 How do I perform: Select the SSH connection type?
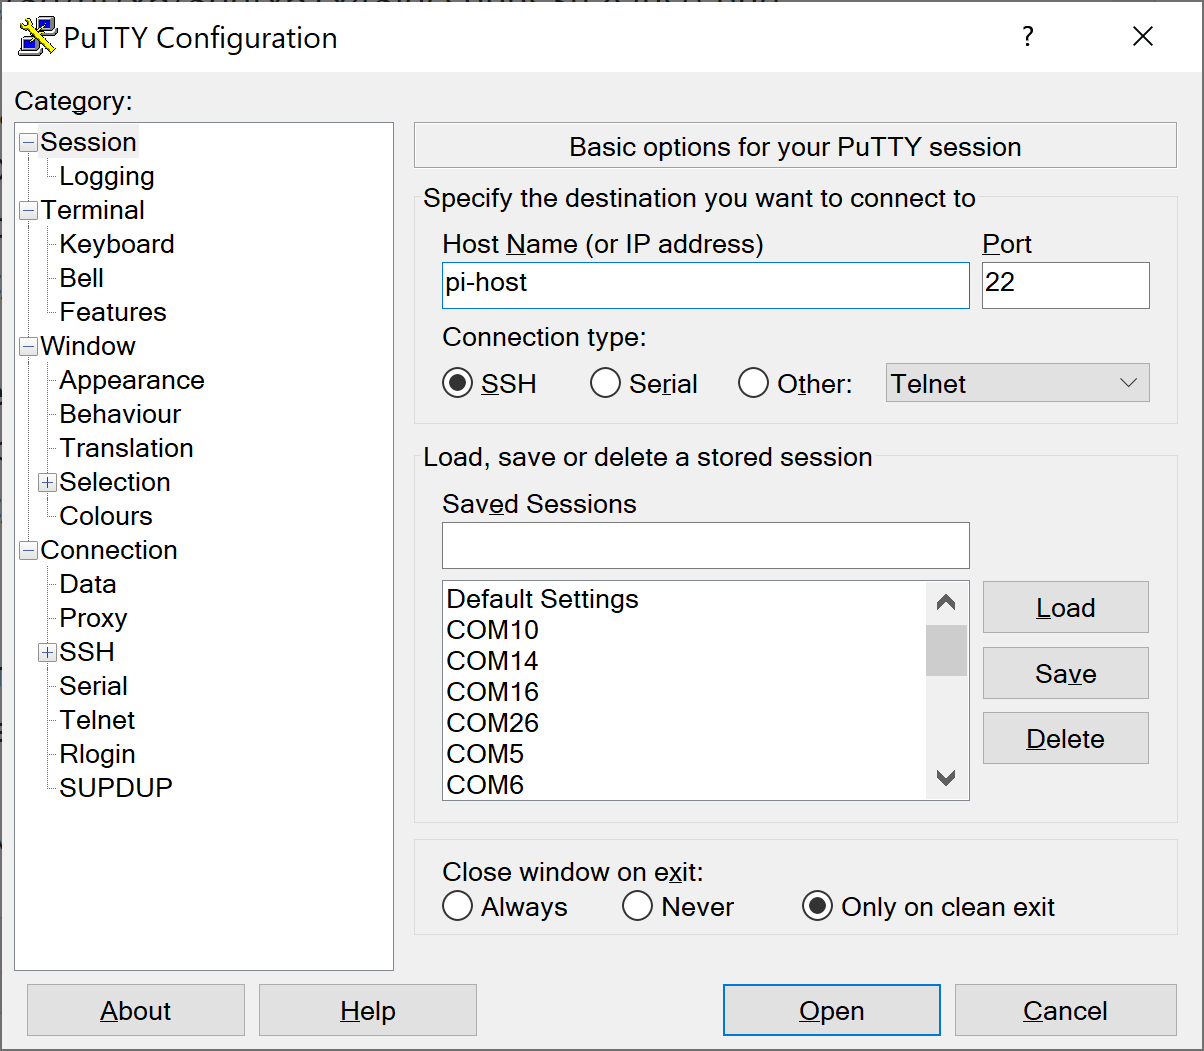point(458,384)
